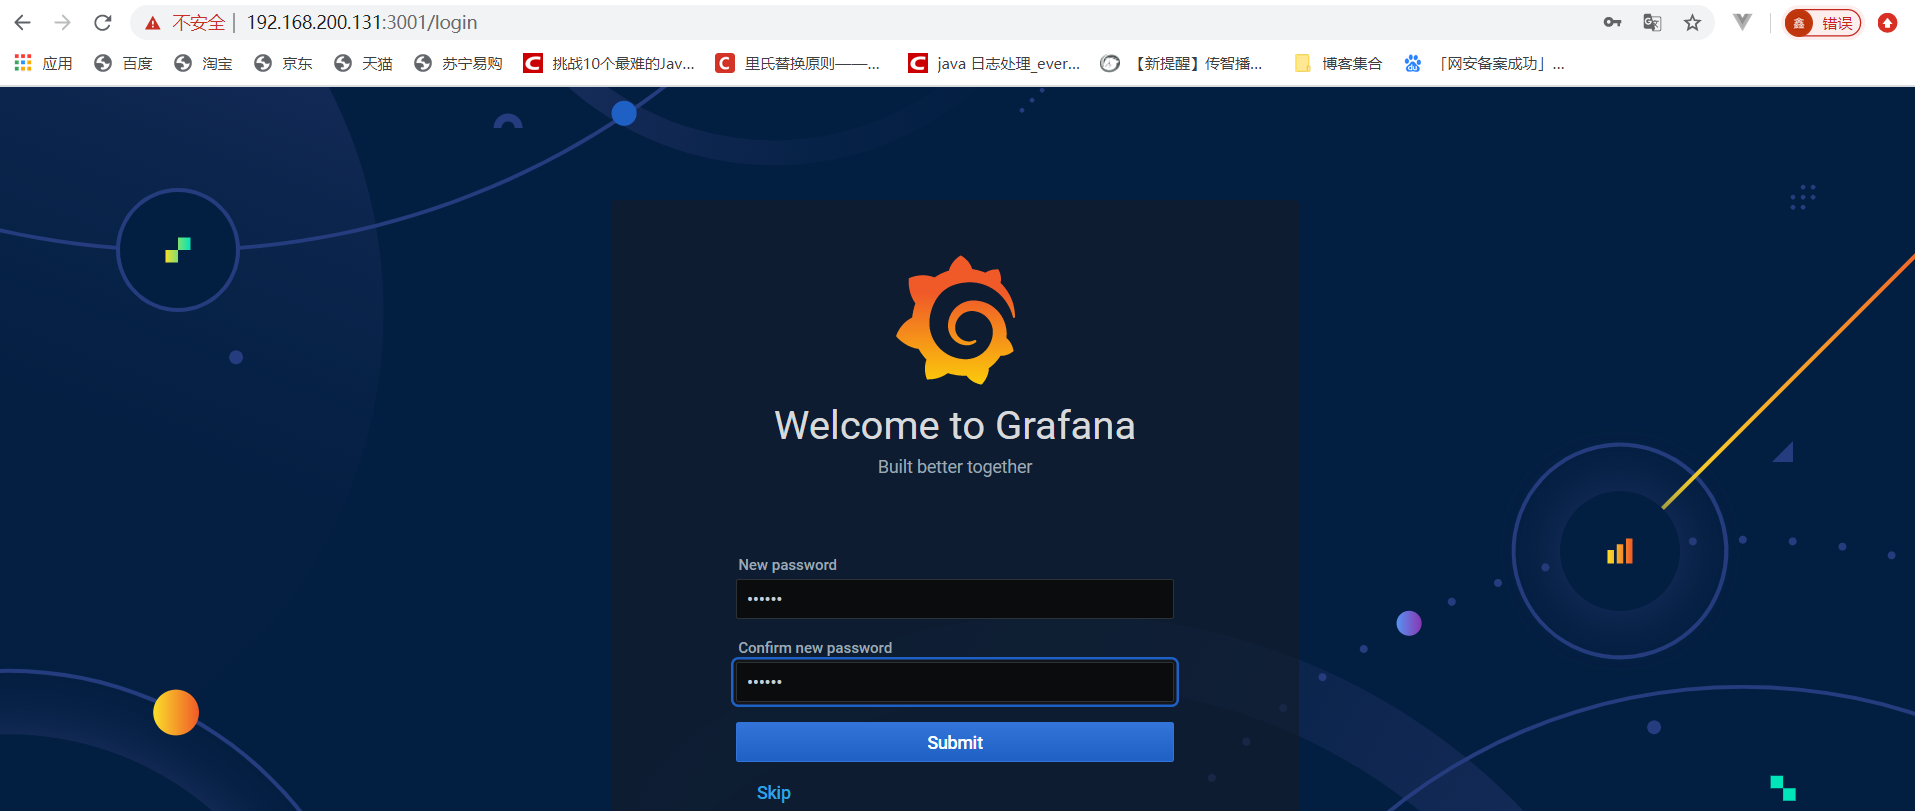Click the saved passwords key icon

tap(1612, 22)
